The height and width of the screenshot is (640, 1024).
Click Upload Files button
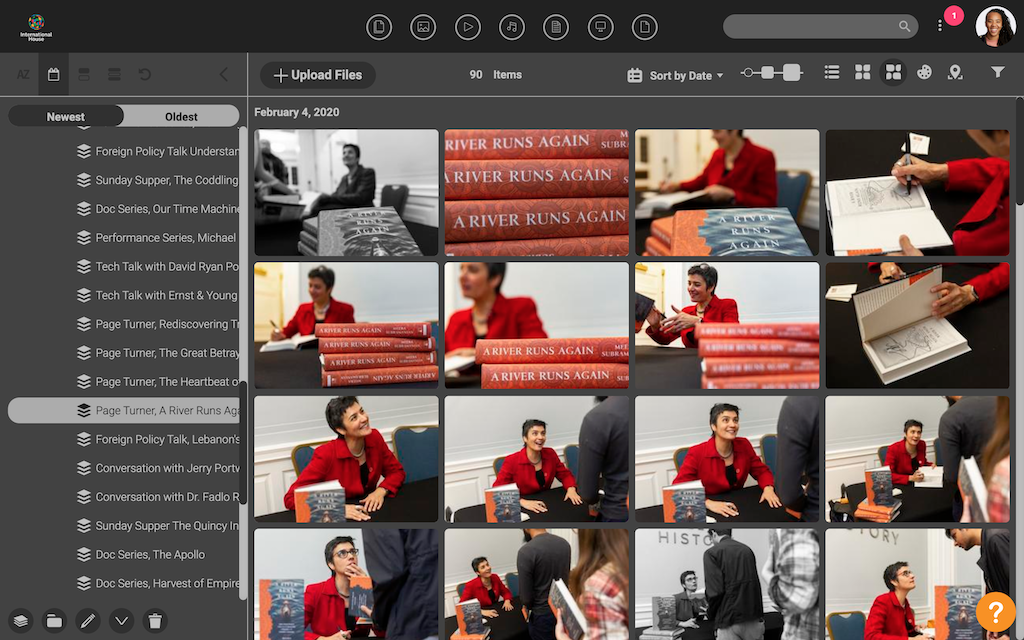[x=318, y=75]
